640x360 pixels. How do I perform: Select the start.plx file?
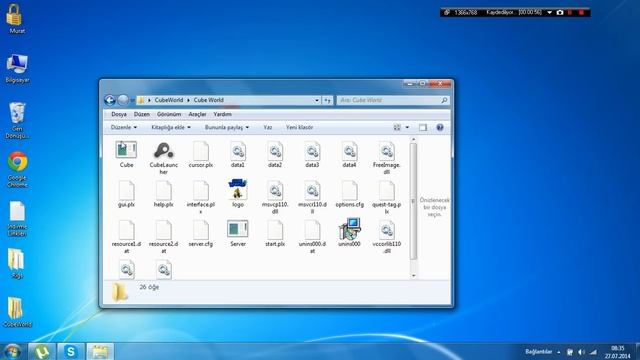point(275,233)
